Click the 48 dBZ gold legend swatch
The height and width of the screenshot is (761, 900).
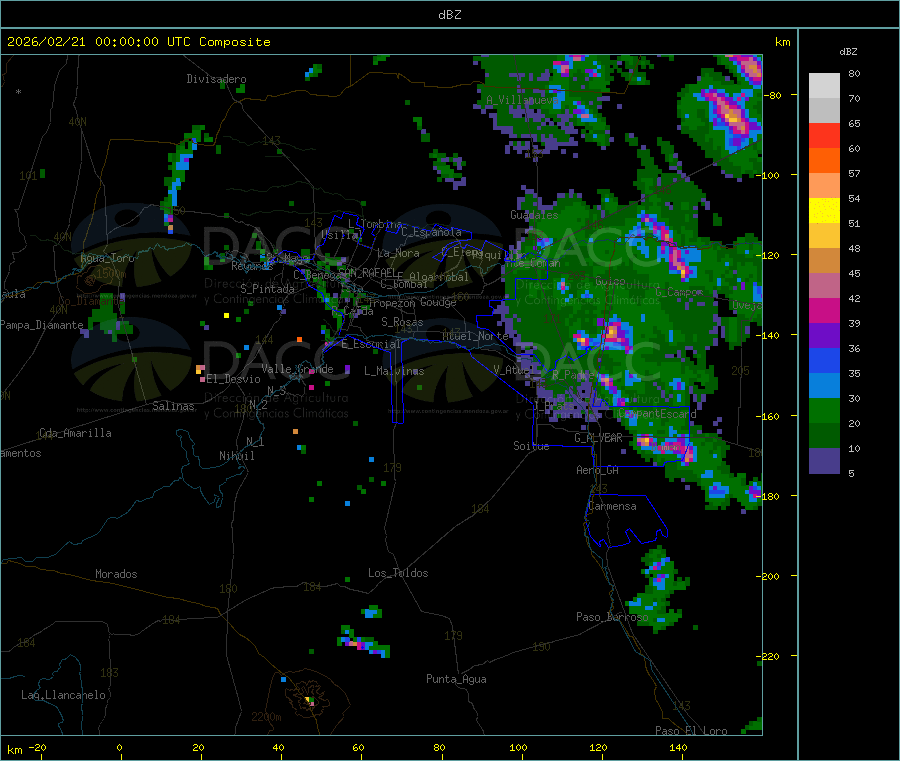pos(824,261)
